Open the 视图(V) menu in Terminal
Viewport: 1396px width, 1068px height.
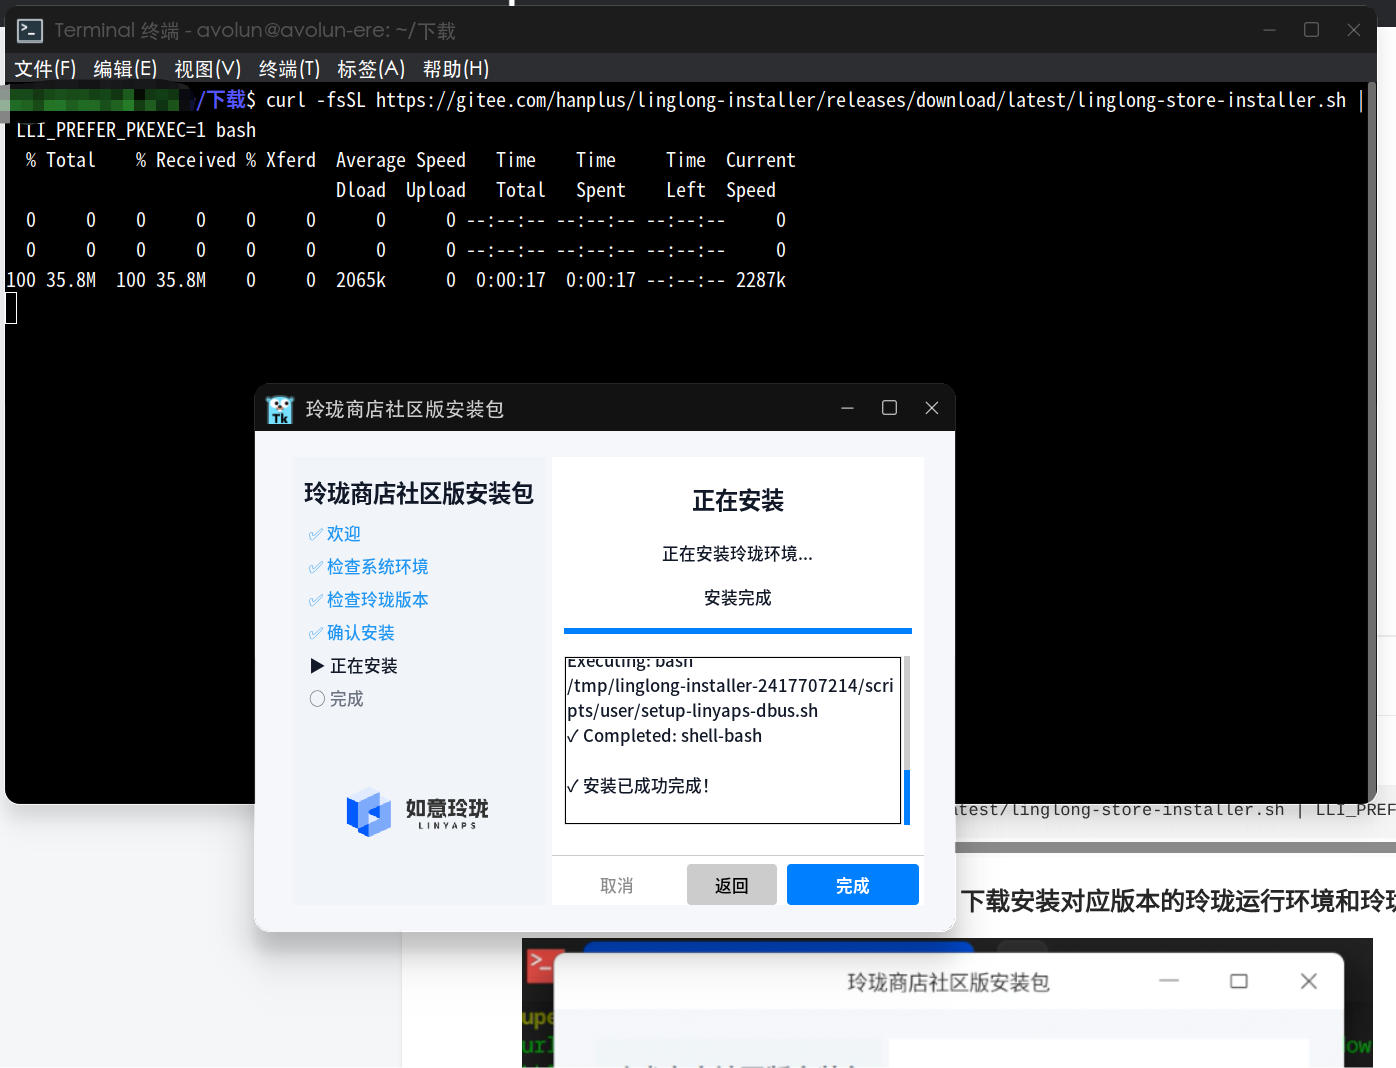[x=208, y=69]
